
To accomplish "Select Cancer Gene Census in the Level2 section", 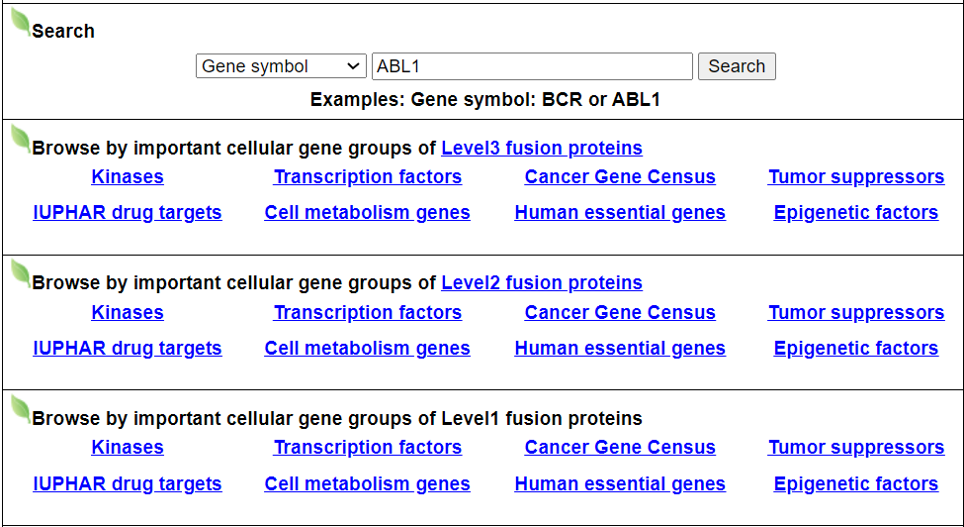I will click(x=619, y=313).
